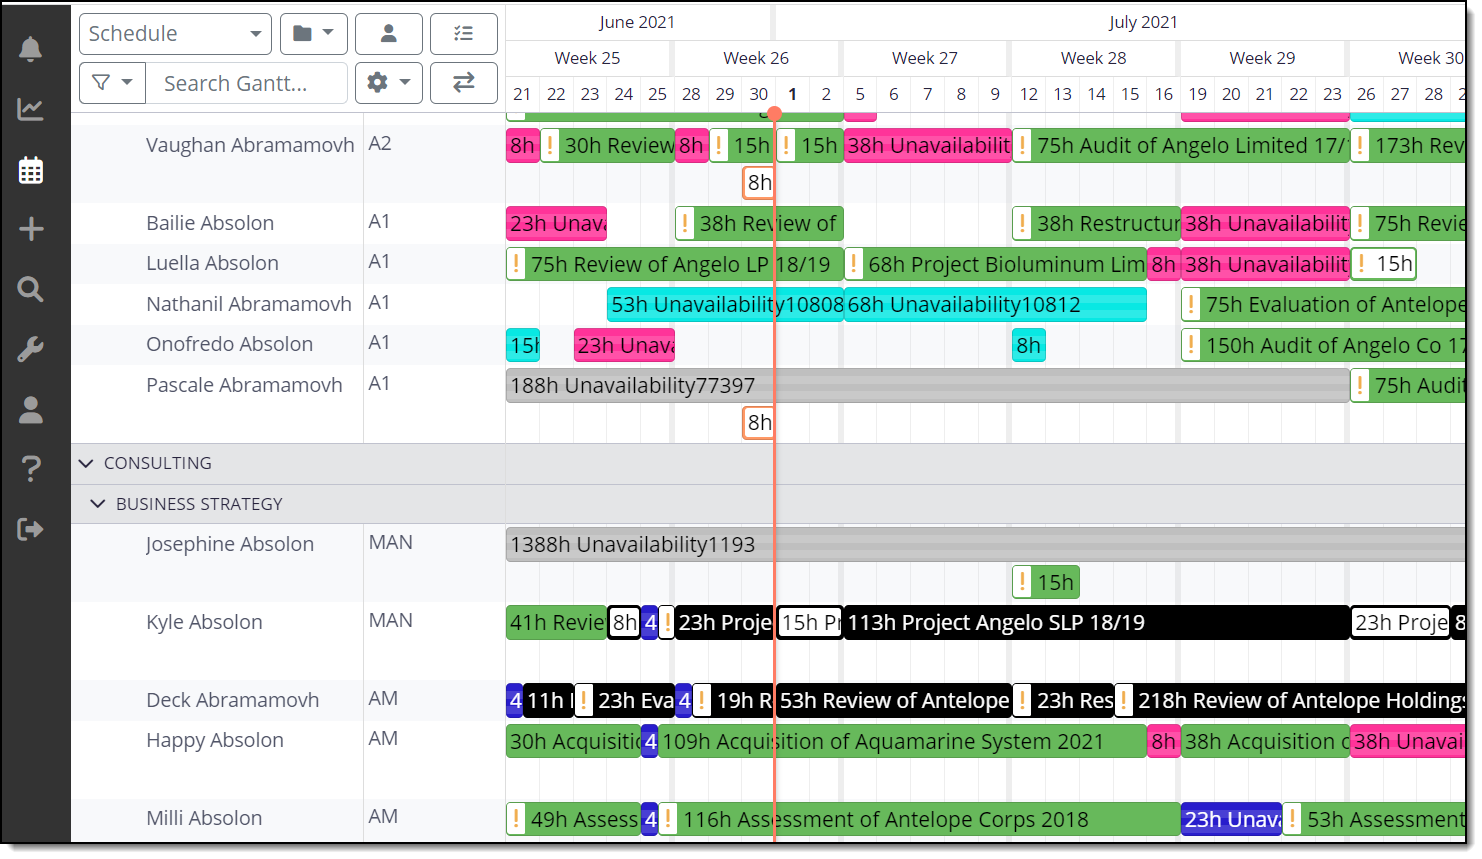Open 23h Unavailability bar for Milli Absolon
This screenshot has width=1482, height=859.
pyautogui.click(x=1231, y=820)
